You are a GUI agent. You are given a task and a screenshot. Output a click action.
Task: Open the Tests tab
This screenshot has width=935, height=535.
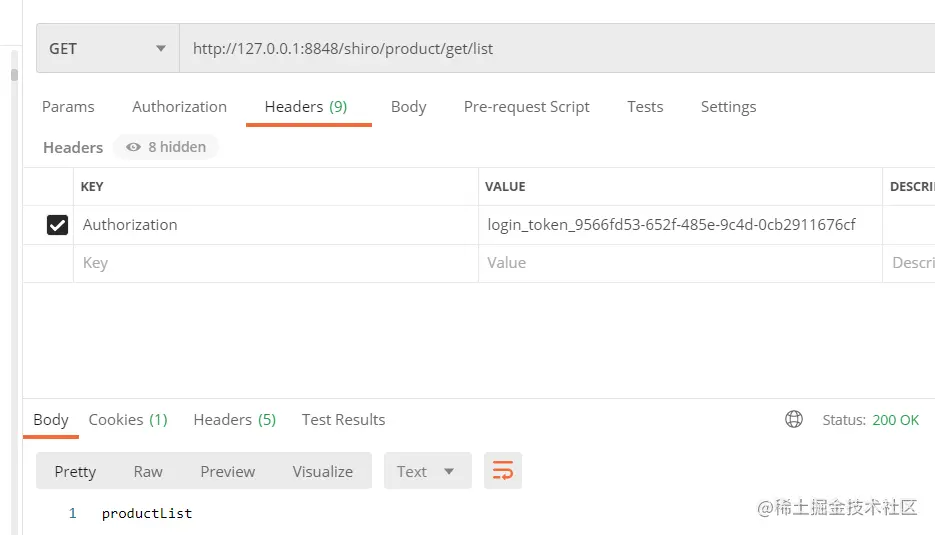[645, 107]
